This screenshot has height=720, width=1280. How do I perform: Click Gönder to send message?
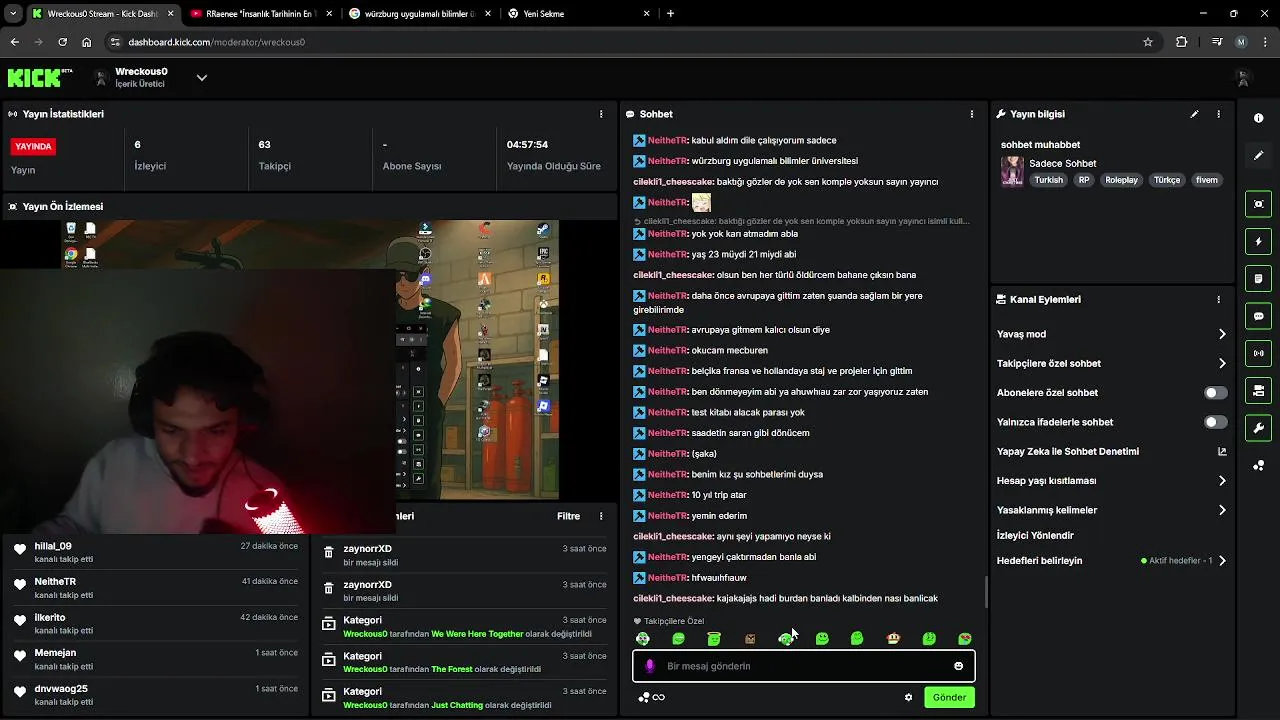point(949,697)
